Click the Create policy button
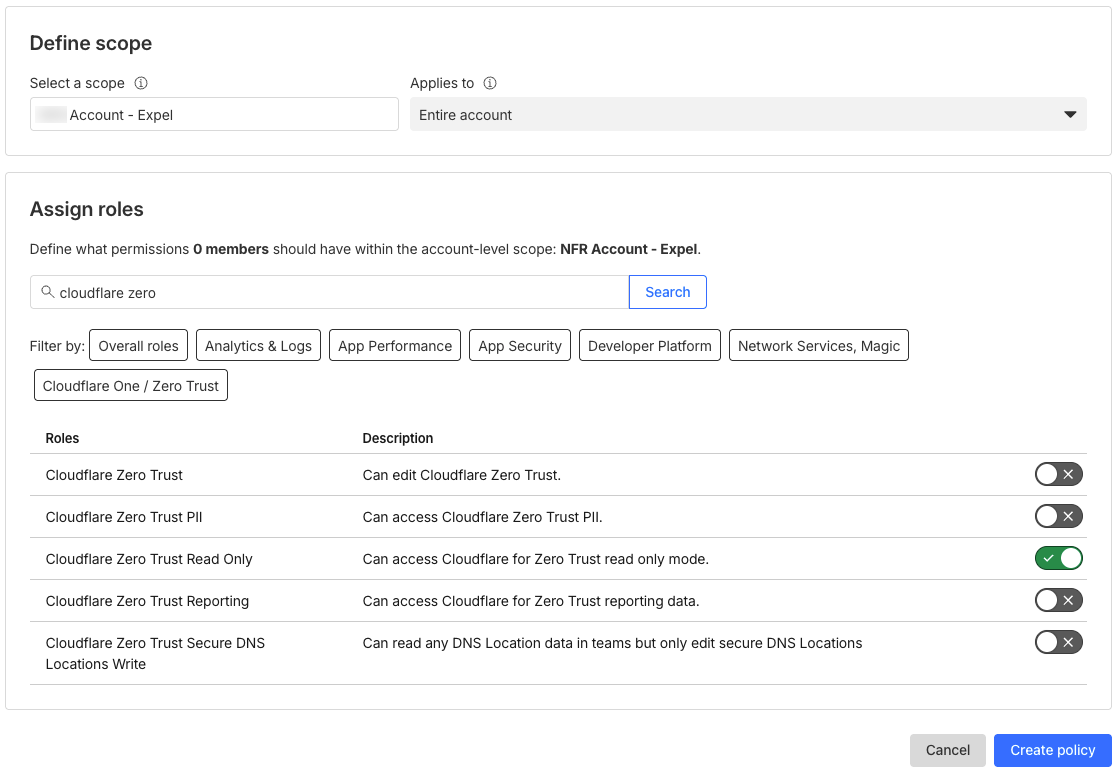This screenshot has height=772, width=1116. [1053, 750]
